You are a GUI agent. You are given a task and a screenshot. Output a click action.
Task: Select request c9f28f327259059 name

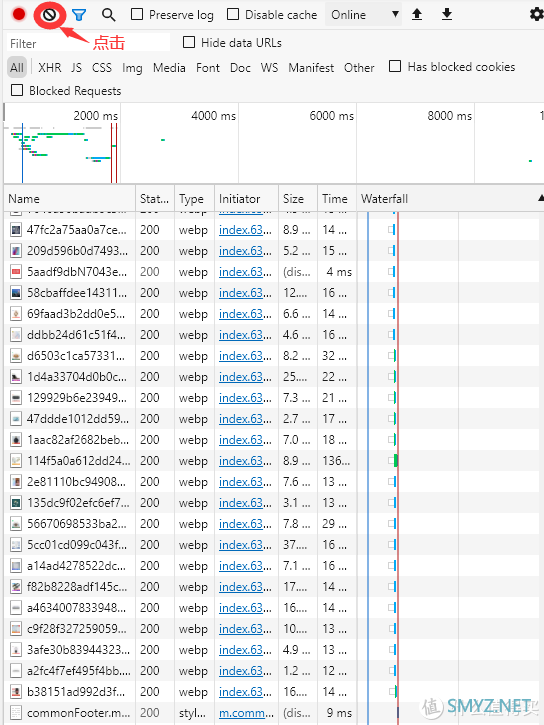tap(76, 629)
